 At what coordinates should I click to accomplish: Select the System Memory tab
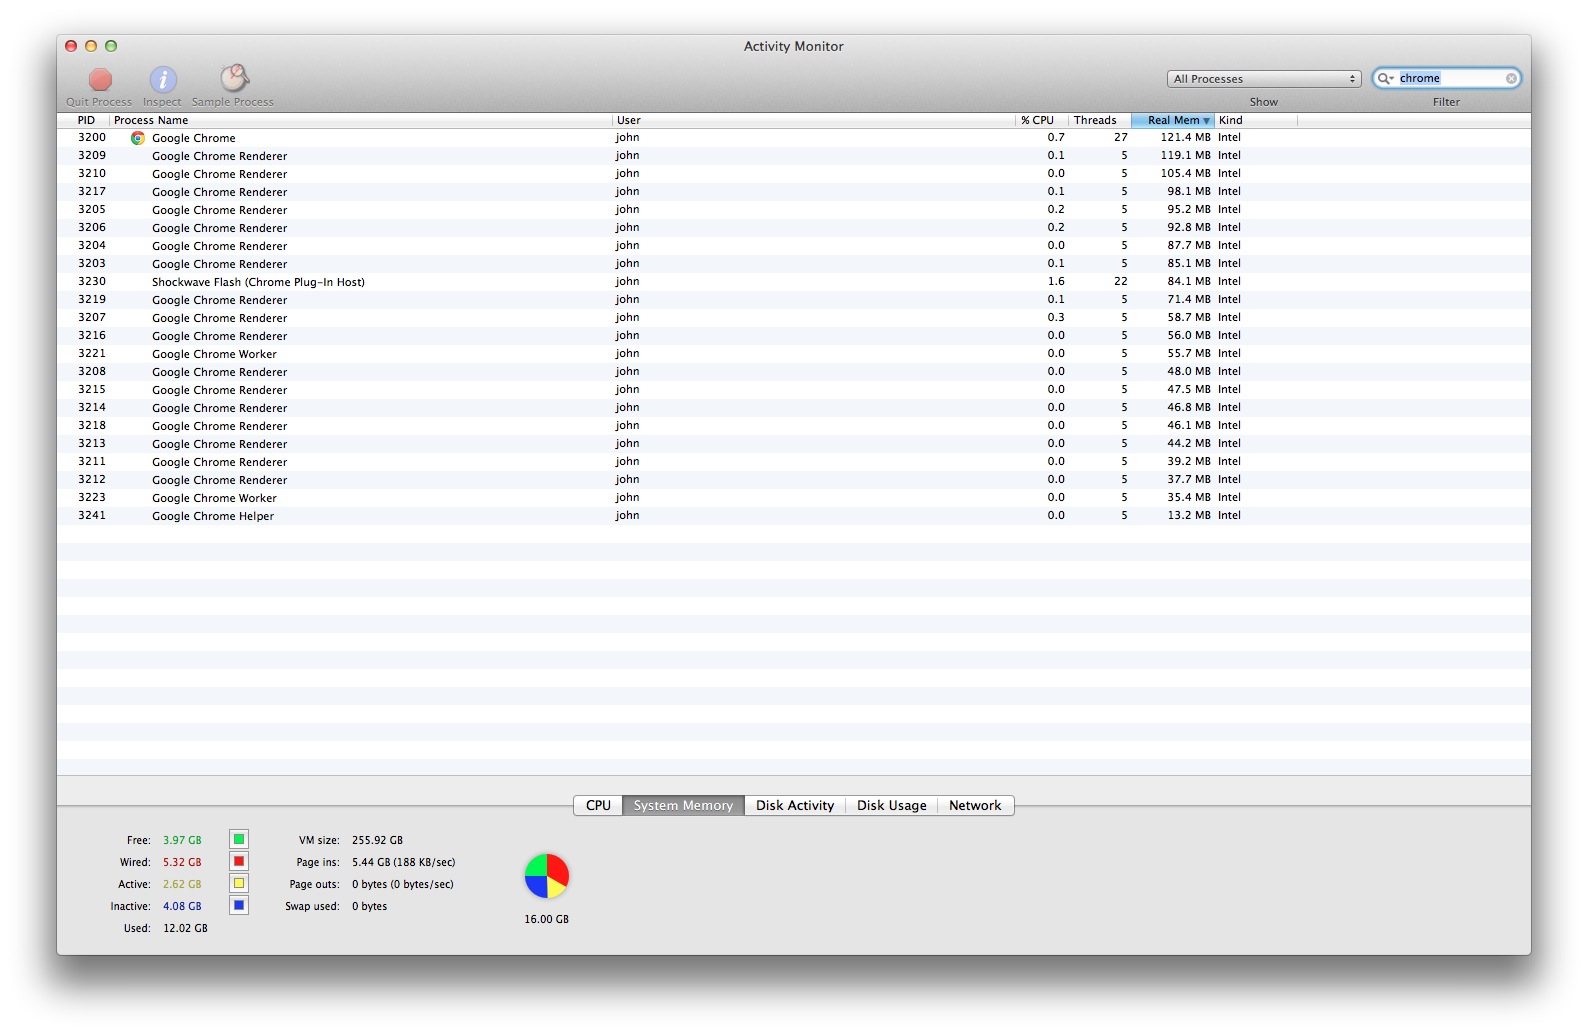(x=683, y=805)
